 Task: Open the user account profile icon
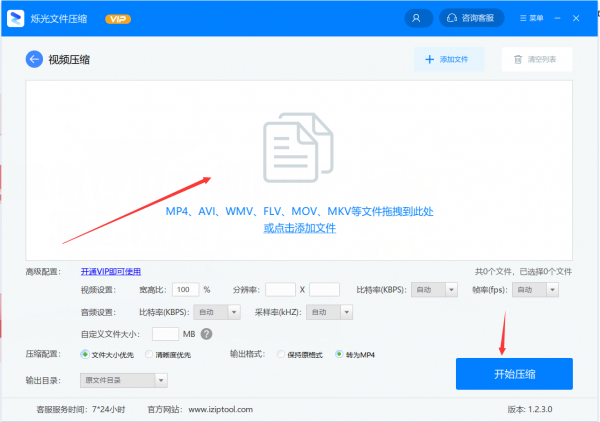coord(416,18)
